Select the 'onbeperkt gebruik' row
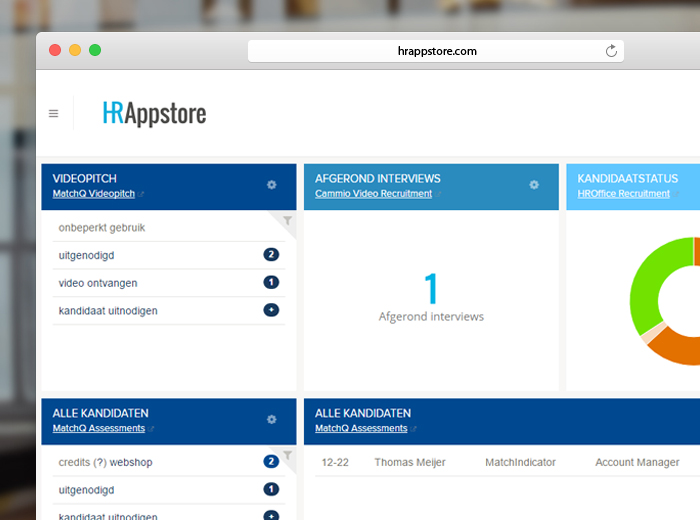This screenshot has width=700, height=520. [169, 228]
